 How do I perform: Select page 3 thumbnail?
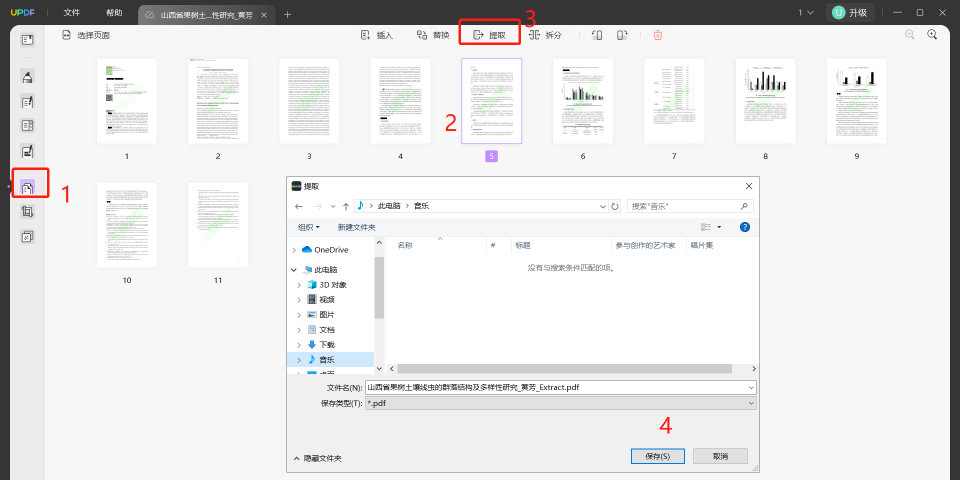tap(309, 101)
